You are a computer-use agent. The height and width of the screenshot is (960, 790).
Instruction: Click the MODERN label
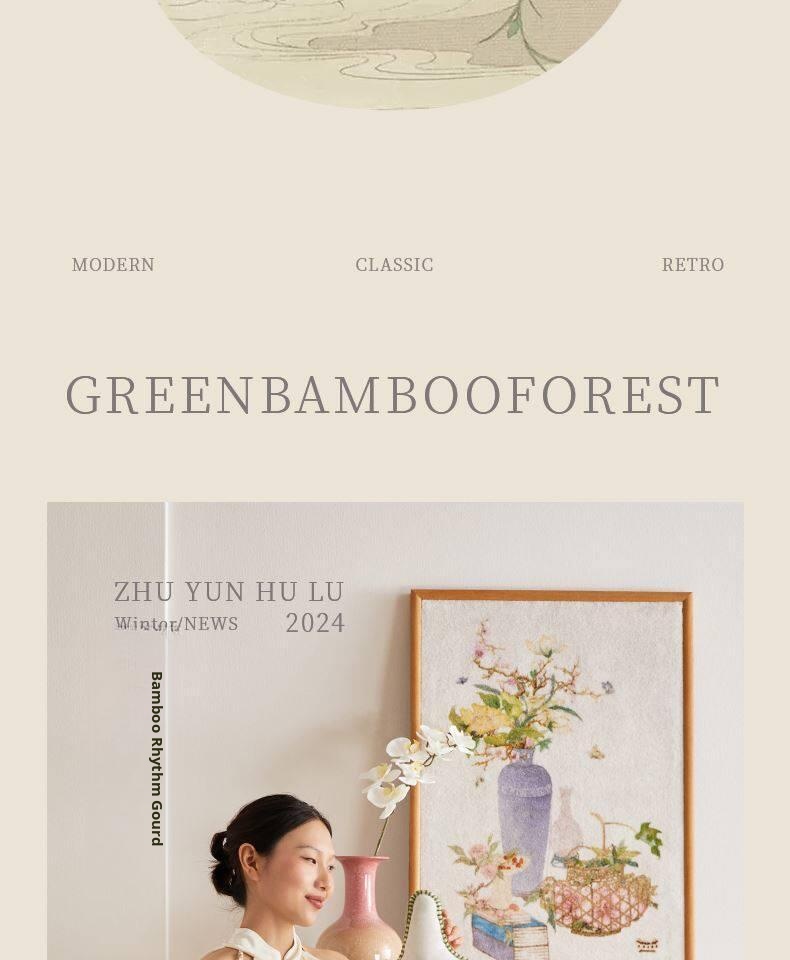click(113, 265)
